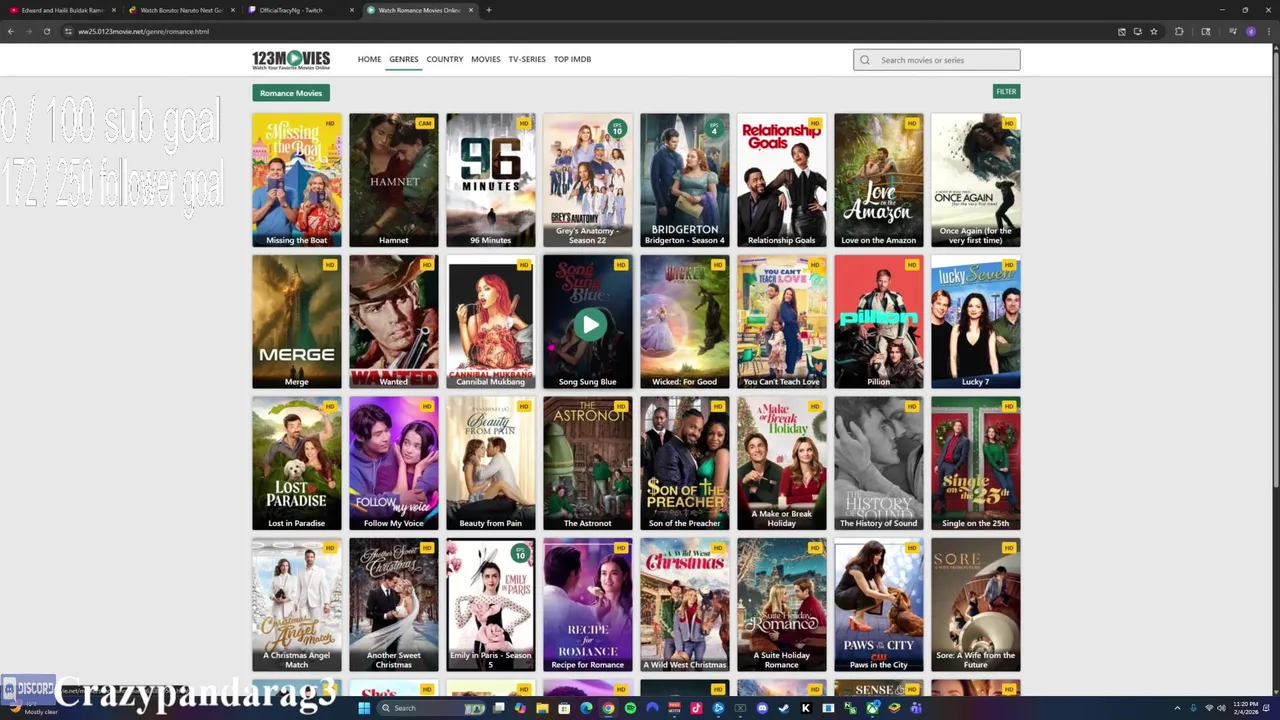Click the Pillion movie title link
1280x720 pixels.
879,381
